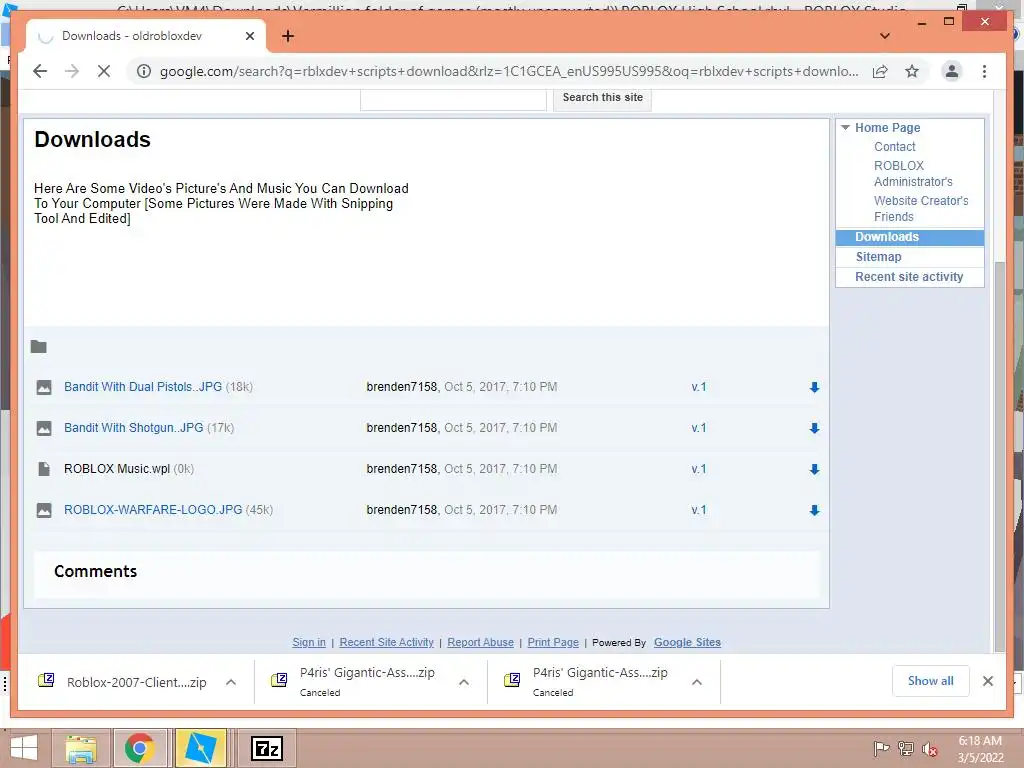The height and width of the screenshot is (768, 1024).
Task: Stop loading the page with the X button
Action: pos(104,71)
